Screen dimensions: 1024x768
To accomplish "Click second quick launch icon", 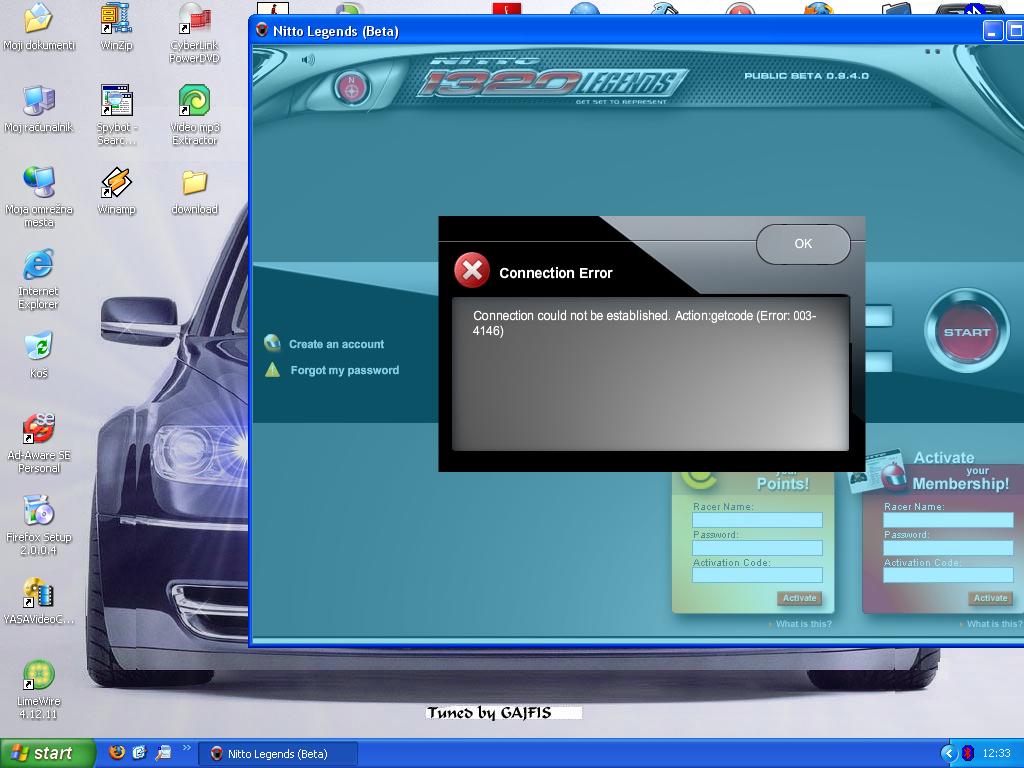I will click(140, 753).
